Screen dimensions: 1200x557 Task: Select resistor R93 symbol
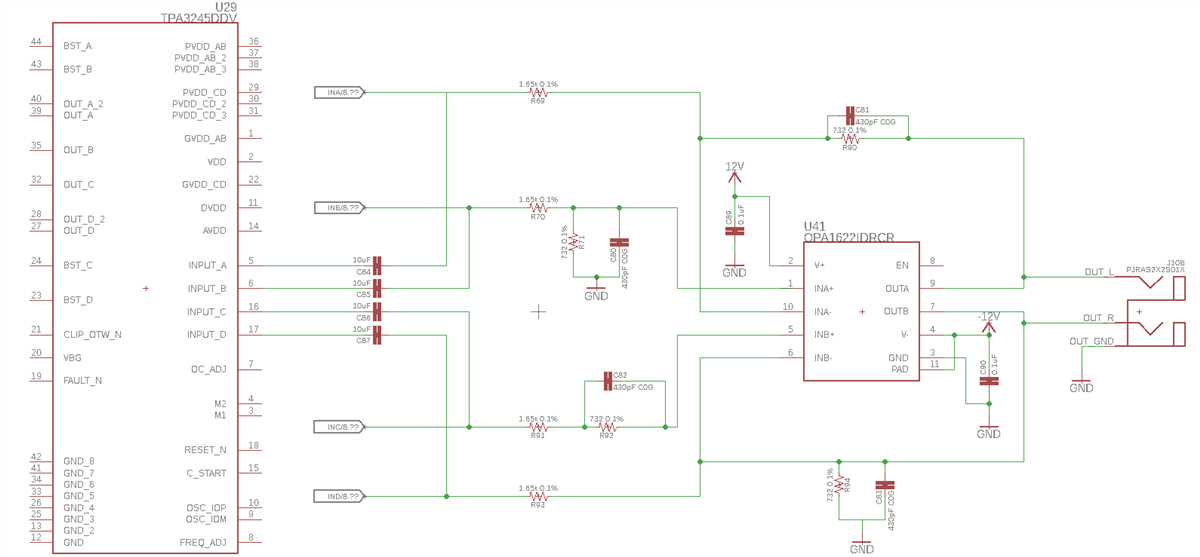pos(538,496)
